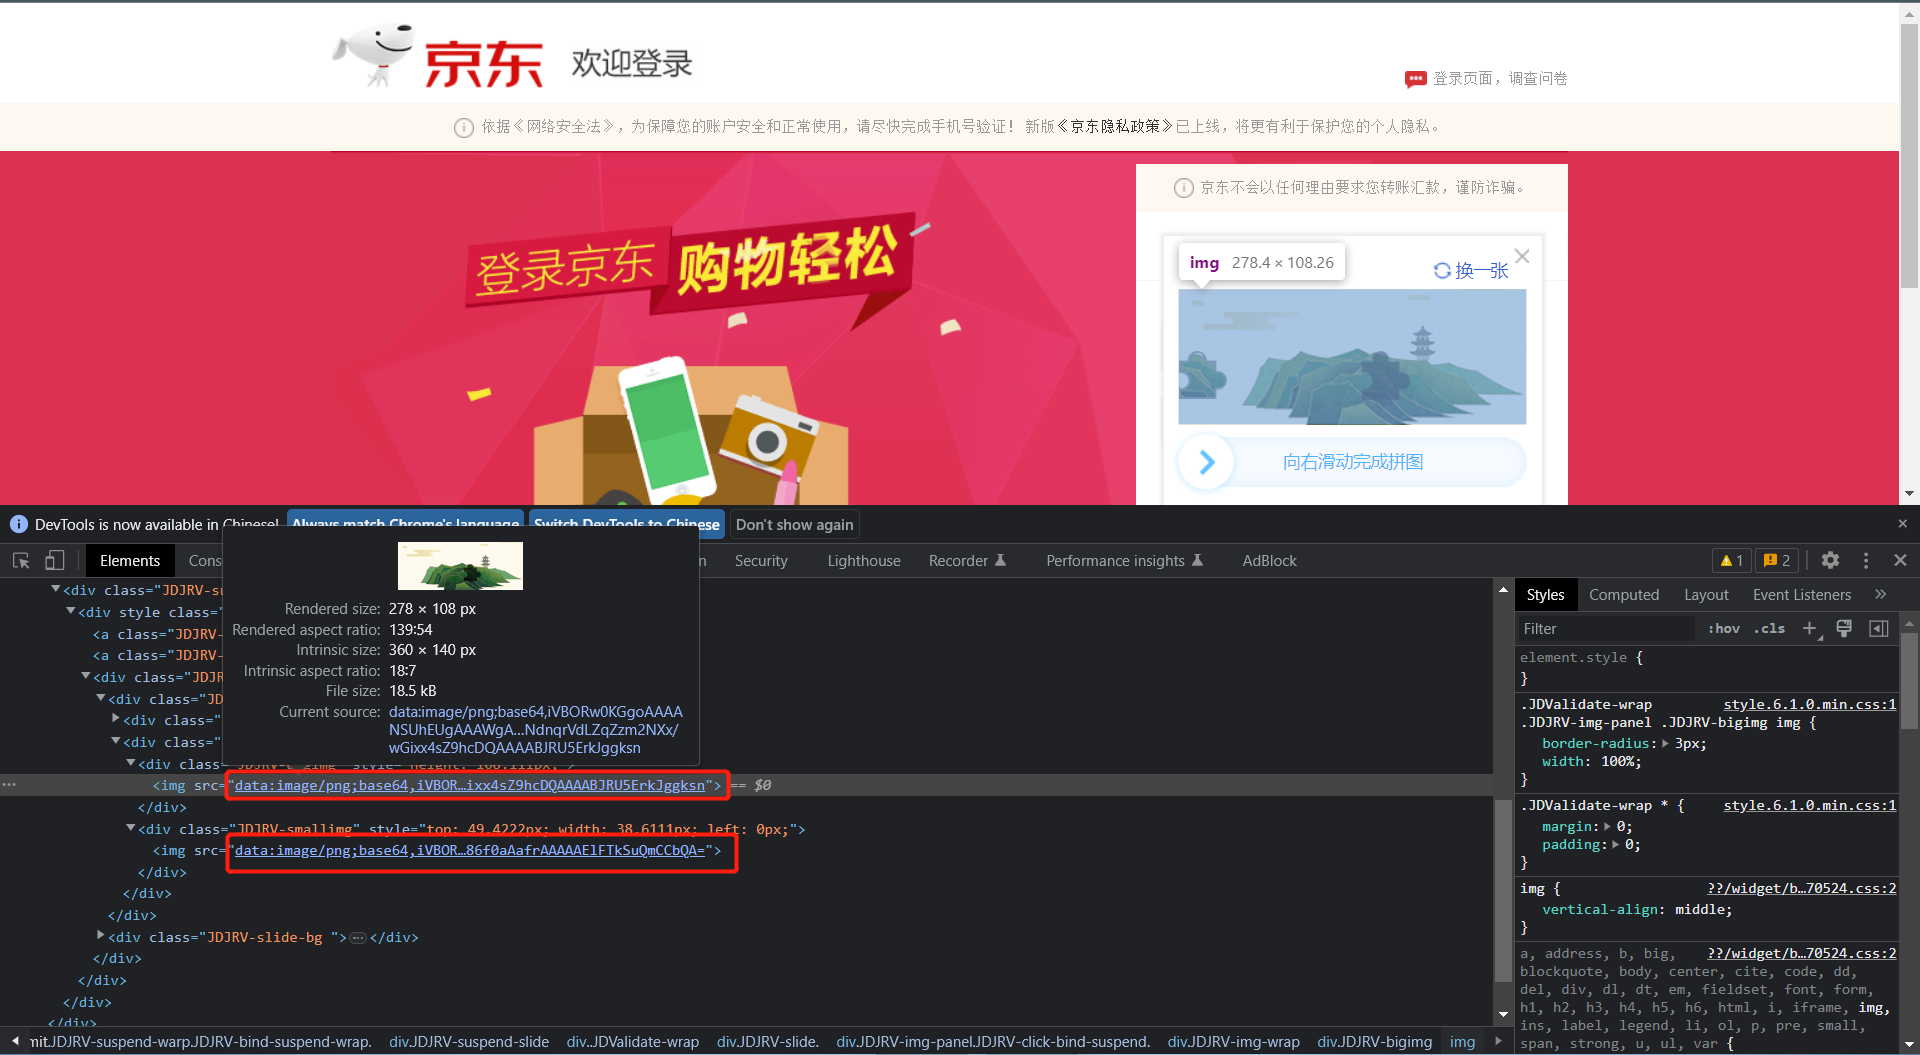This screenshot has height=1055, width=1920.
Task: Toggle the .cls element classes pane
Action: 1769,628
